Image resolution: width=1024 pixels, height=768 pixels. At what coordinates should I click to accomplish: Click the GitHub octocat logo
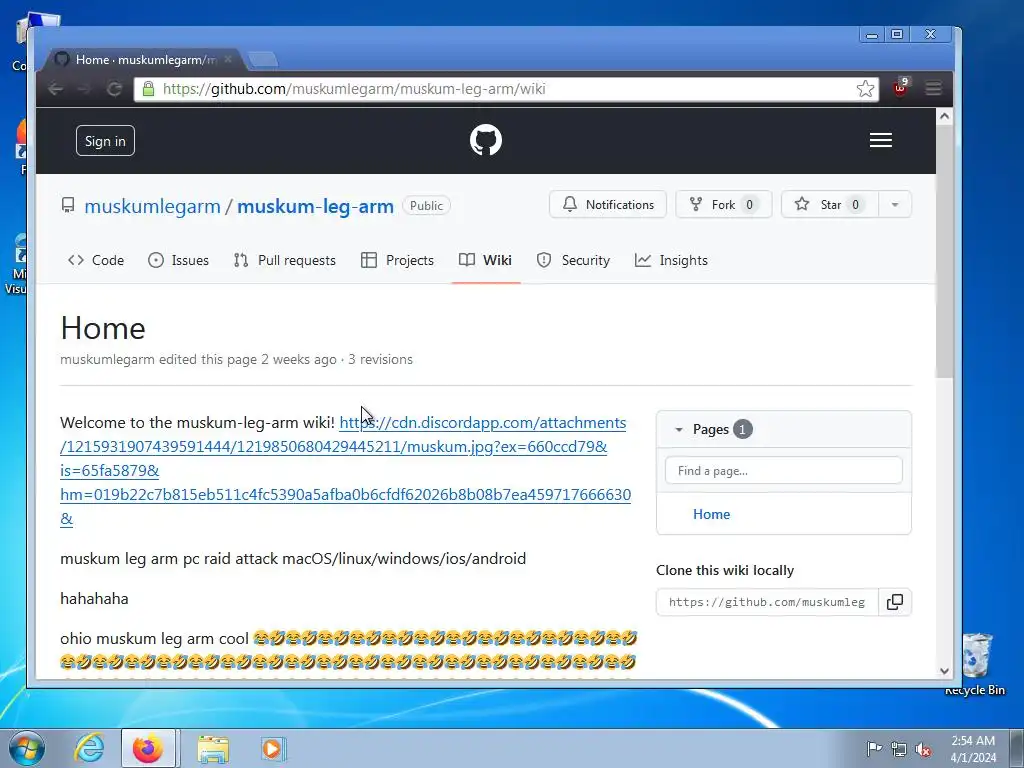click(486, 140)
